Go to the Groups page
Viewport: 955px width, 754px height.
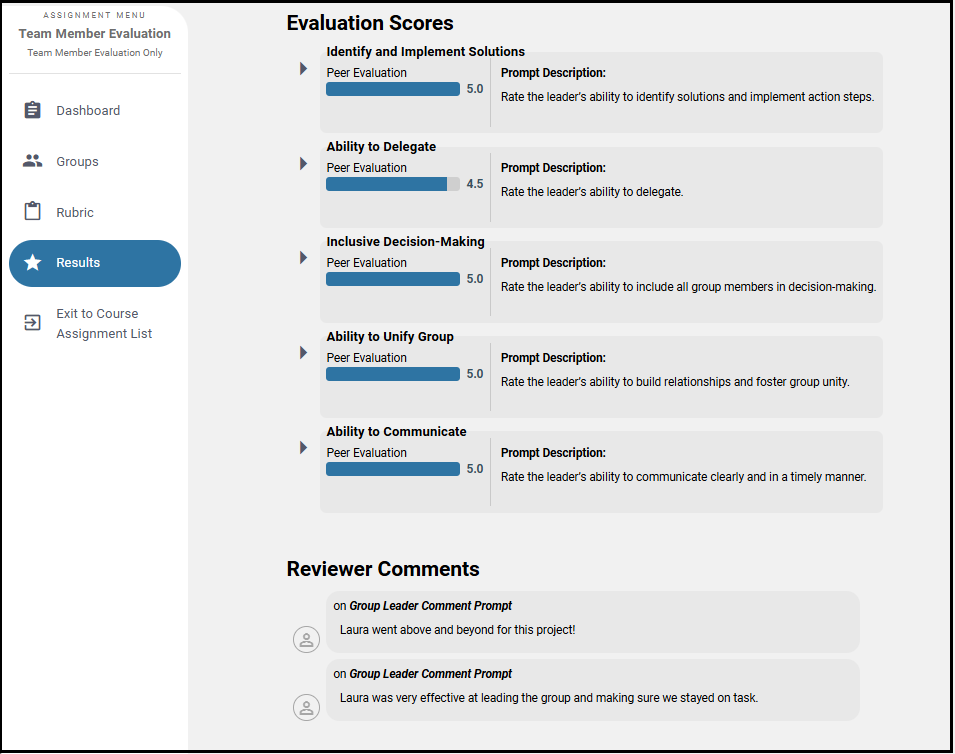click(x=78, y=162)
